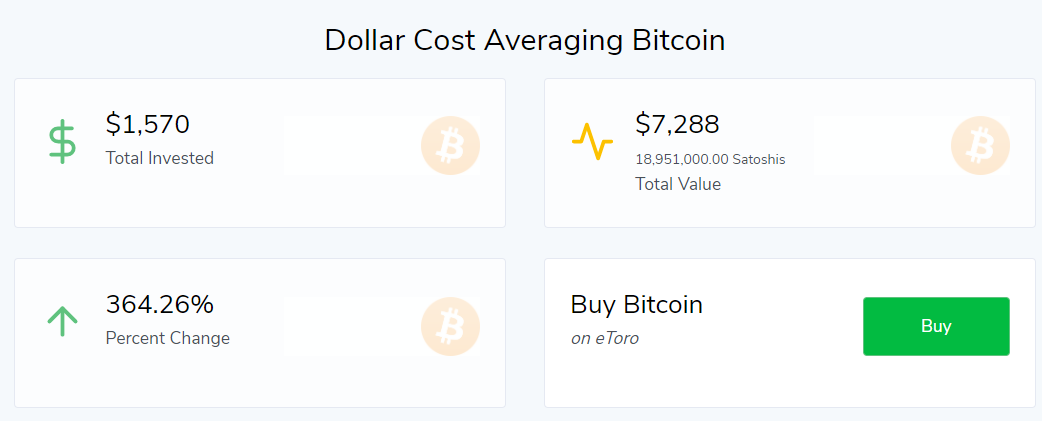1042x421 pixels.
Task: Select the $7,288 total value amount
Action: click(x=677, y=124)
